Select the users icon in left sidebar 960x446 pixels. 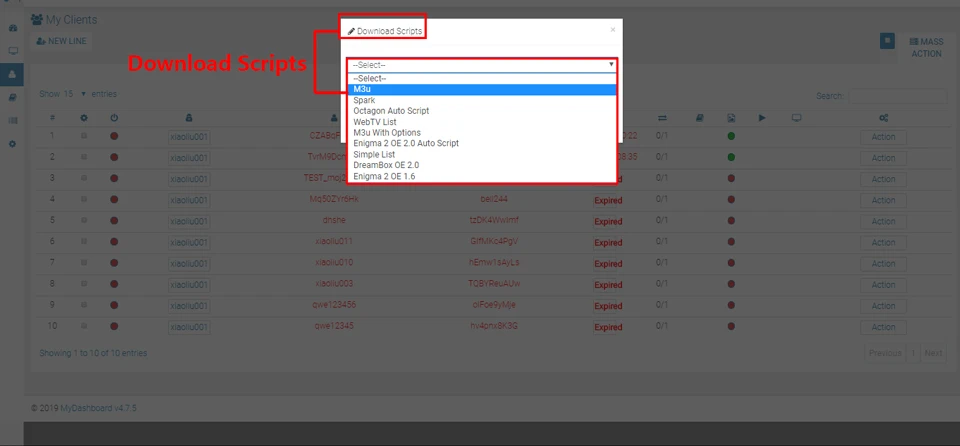click(12, 74)
